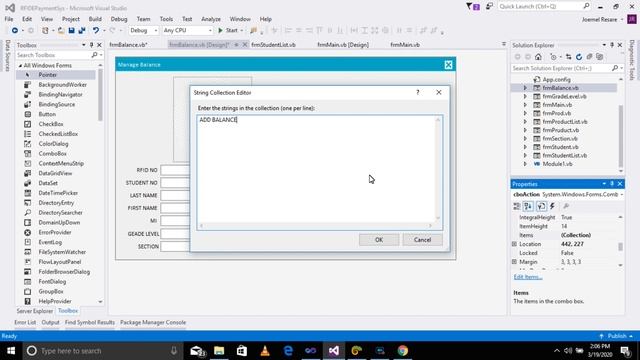Viewport: 640px width, 360px height.
Task: Open Microsoft Store from taskbar
Action: (242, 351)
